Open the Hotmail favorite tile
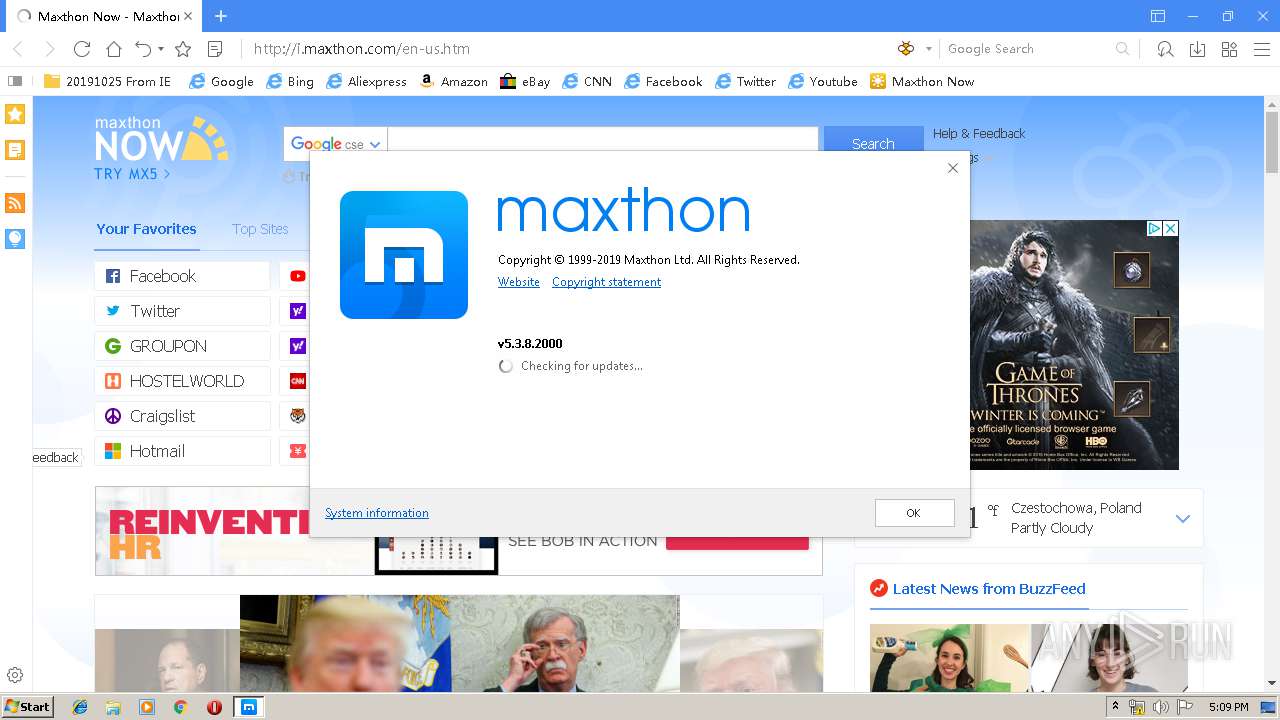 tap(183, 451)
